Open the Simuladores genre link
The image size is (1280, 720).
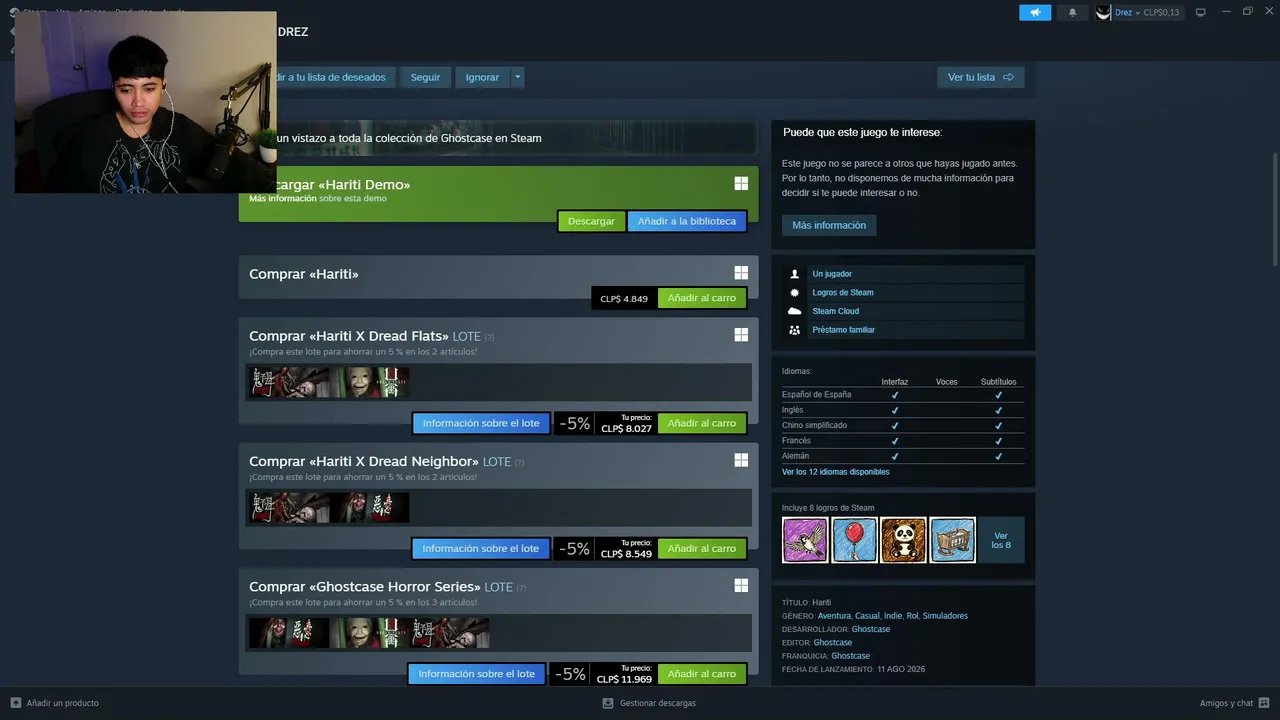(945, 616)
